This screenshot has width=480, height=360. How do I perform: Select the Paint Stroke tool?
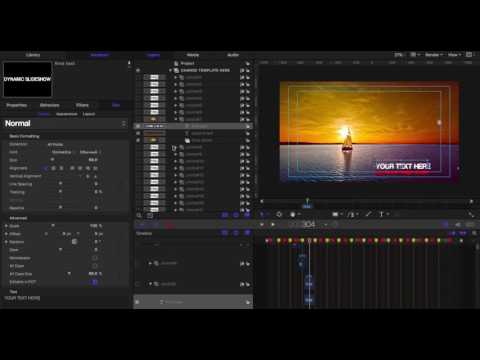(368, 214)
